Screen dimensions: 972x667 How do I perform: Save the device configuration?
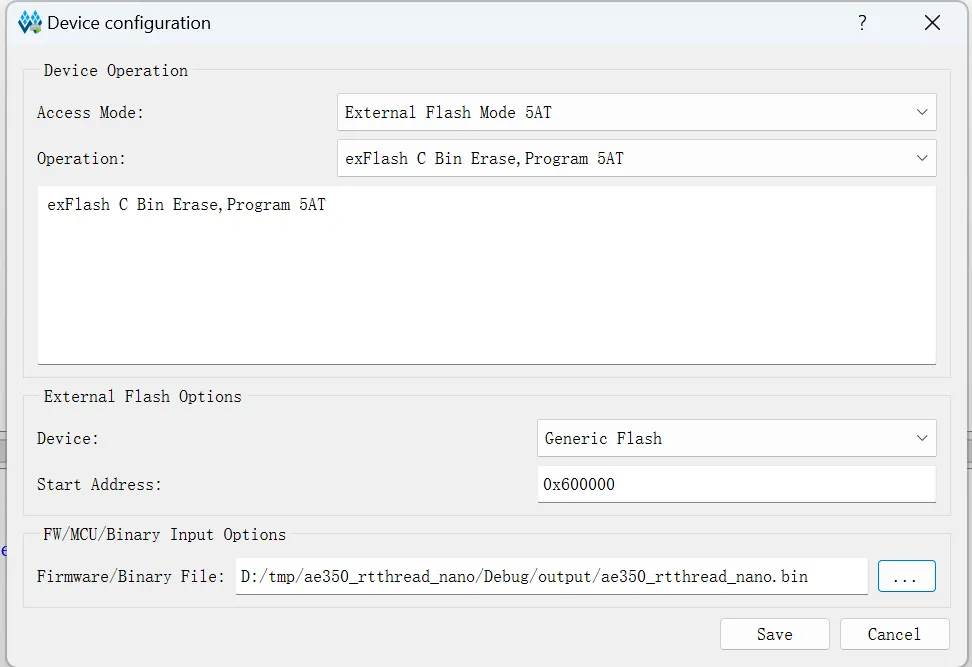click(x=774, y=634)
